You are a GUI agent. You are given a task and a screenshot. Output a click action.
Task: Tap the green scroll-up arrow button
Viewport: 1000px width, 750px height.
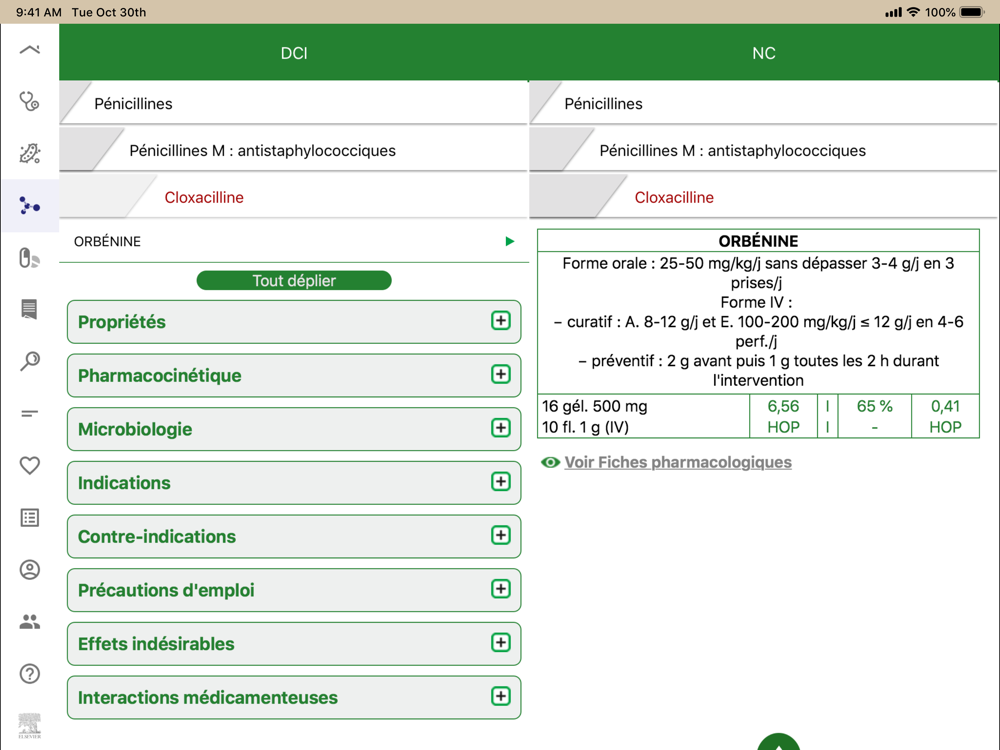[778, 742]
